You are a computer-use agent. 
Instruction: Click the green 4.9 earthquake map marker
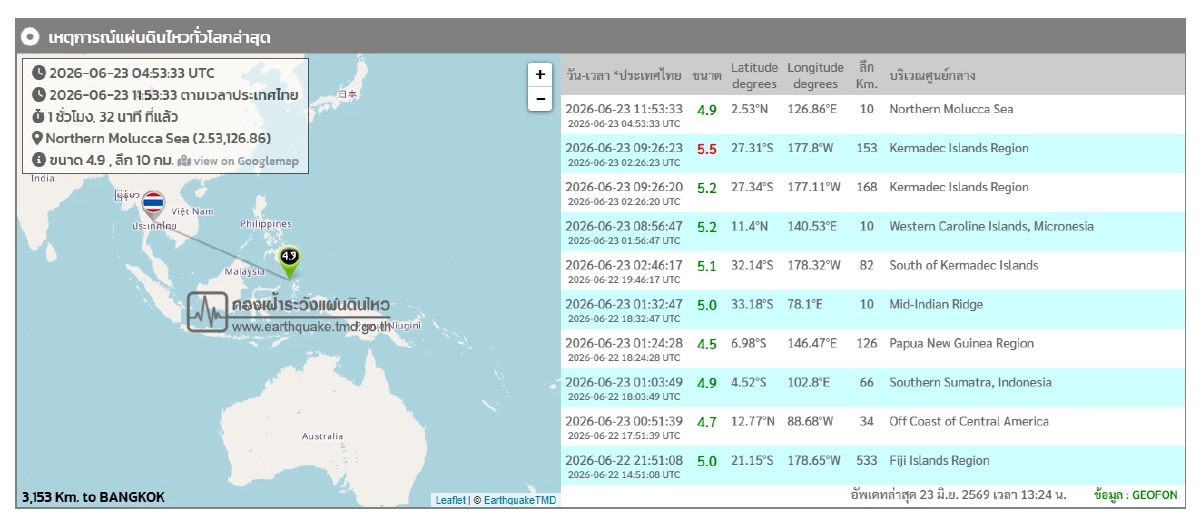click(289, 262)
